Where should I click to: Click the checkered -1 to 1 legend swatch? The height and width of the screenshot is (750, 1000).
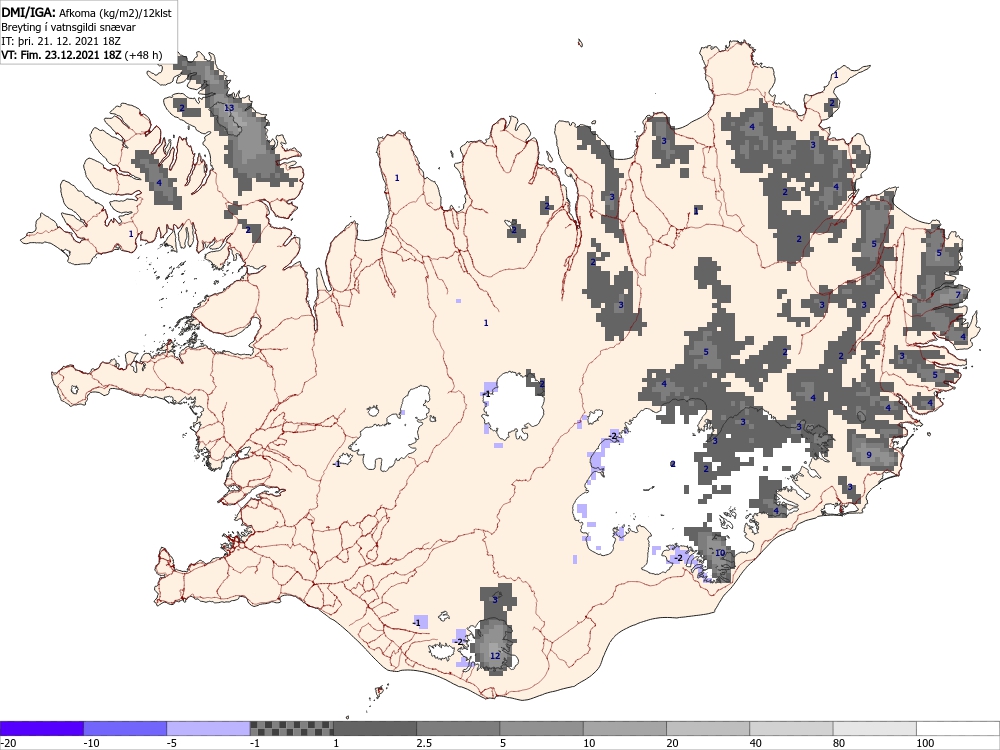click(x=291, y=728)
